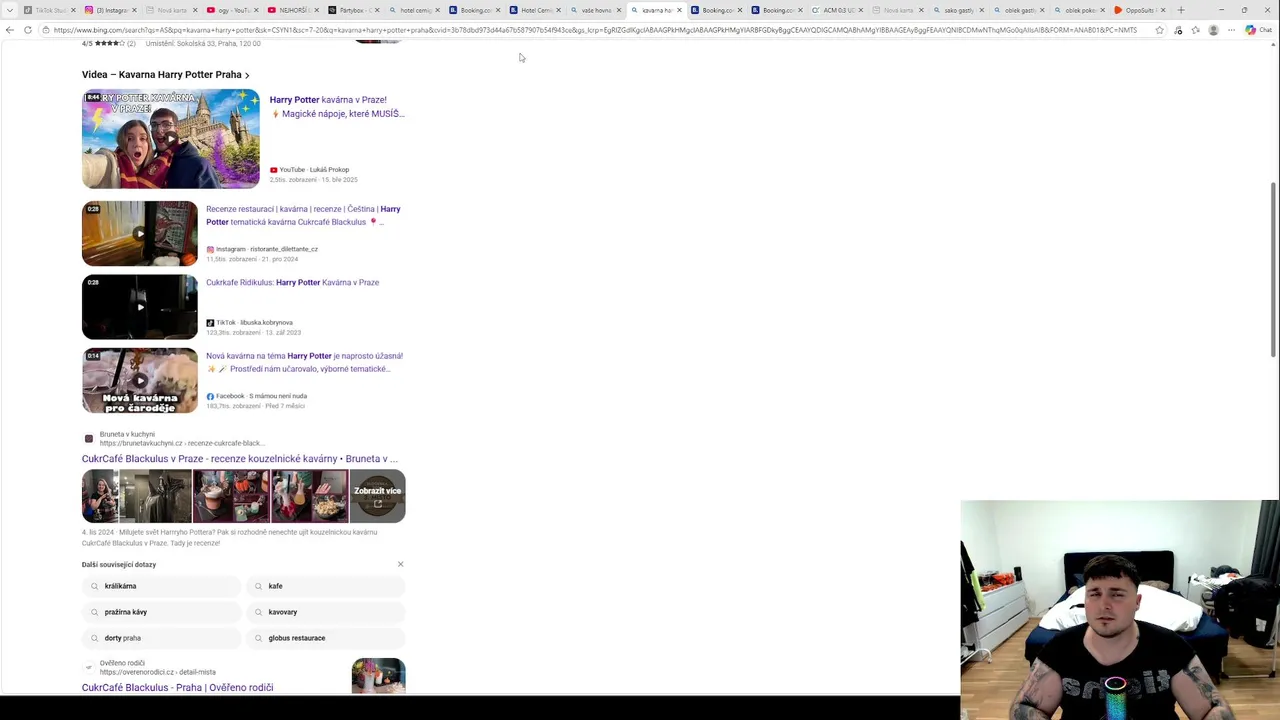The height and width of the screenshot is (720, 1280).
Task: Reload the page with the refresh icon
Action: pyautogui.click(x=28, y=30)
